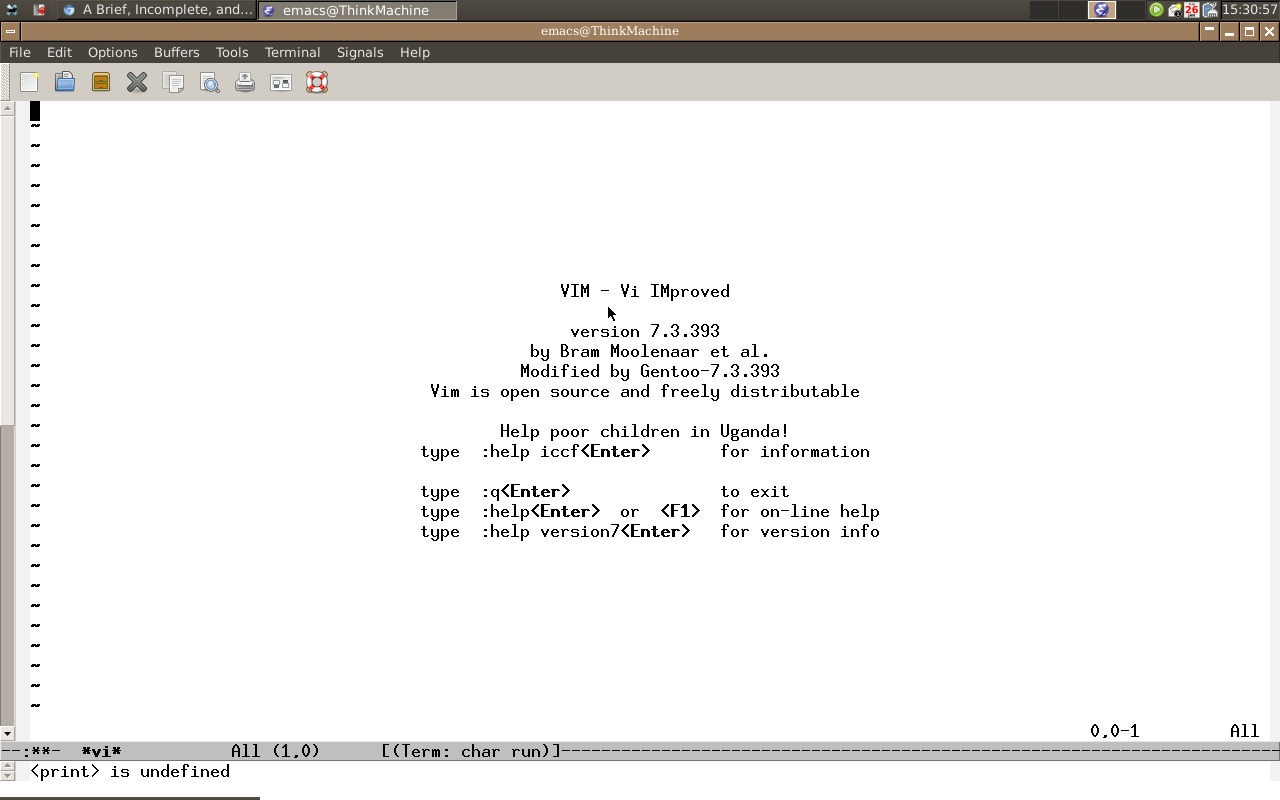
Task: Open the Buffers menu
Action: (177, 52)
